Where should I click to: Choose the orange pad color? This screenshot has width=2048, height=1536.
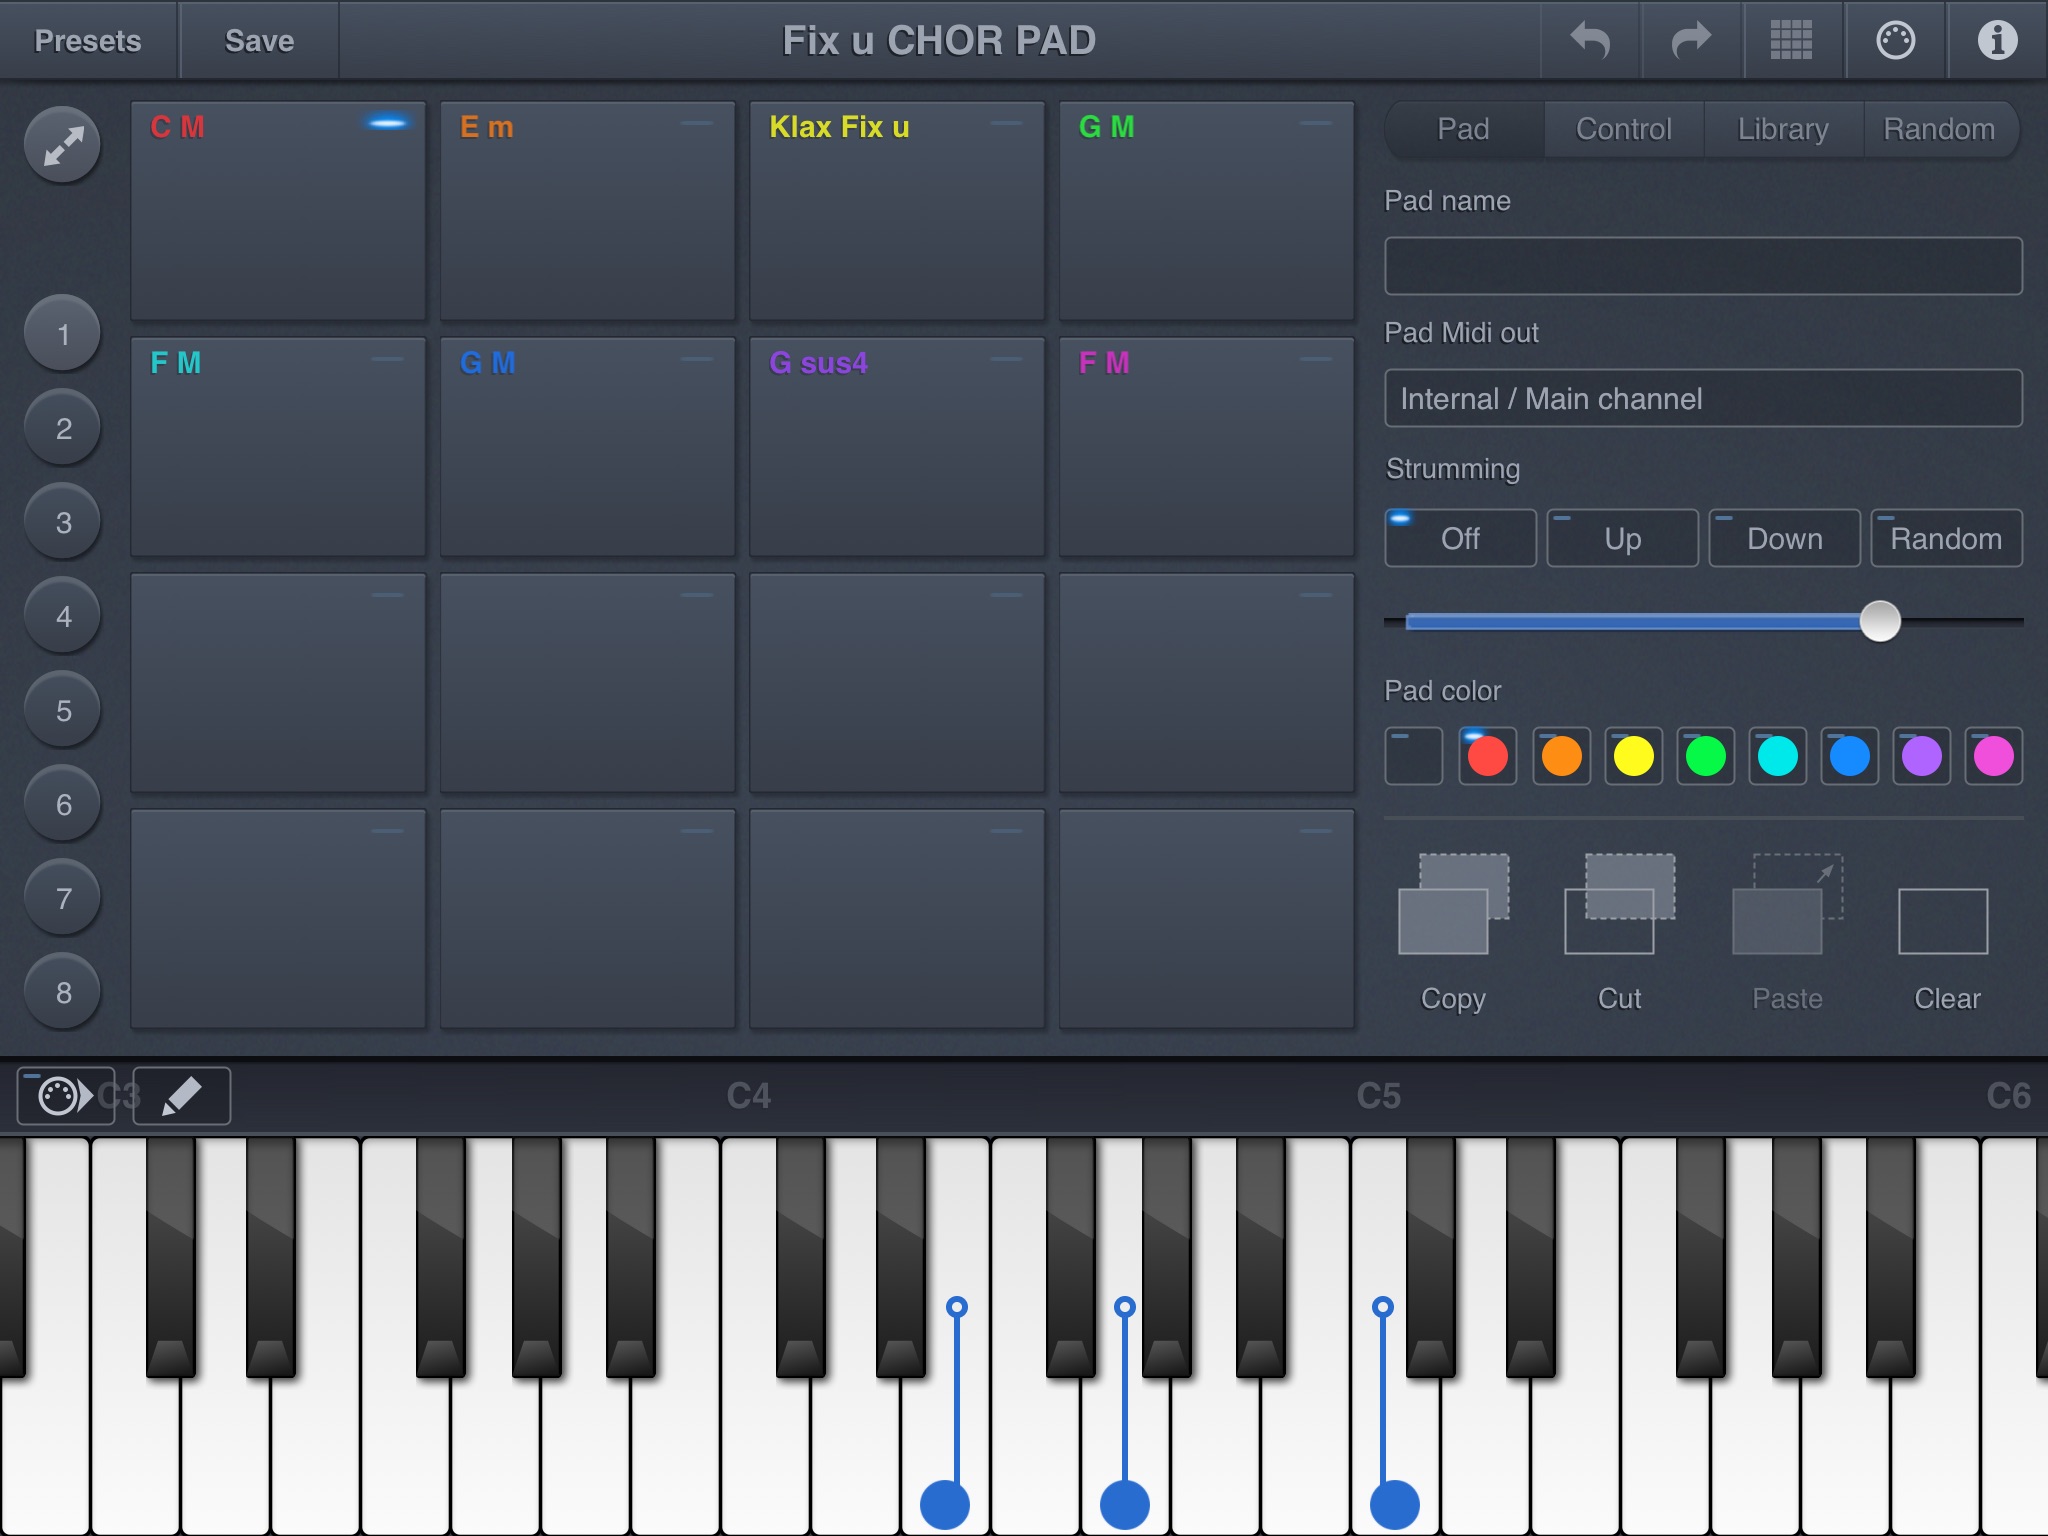click(1562, 756)
